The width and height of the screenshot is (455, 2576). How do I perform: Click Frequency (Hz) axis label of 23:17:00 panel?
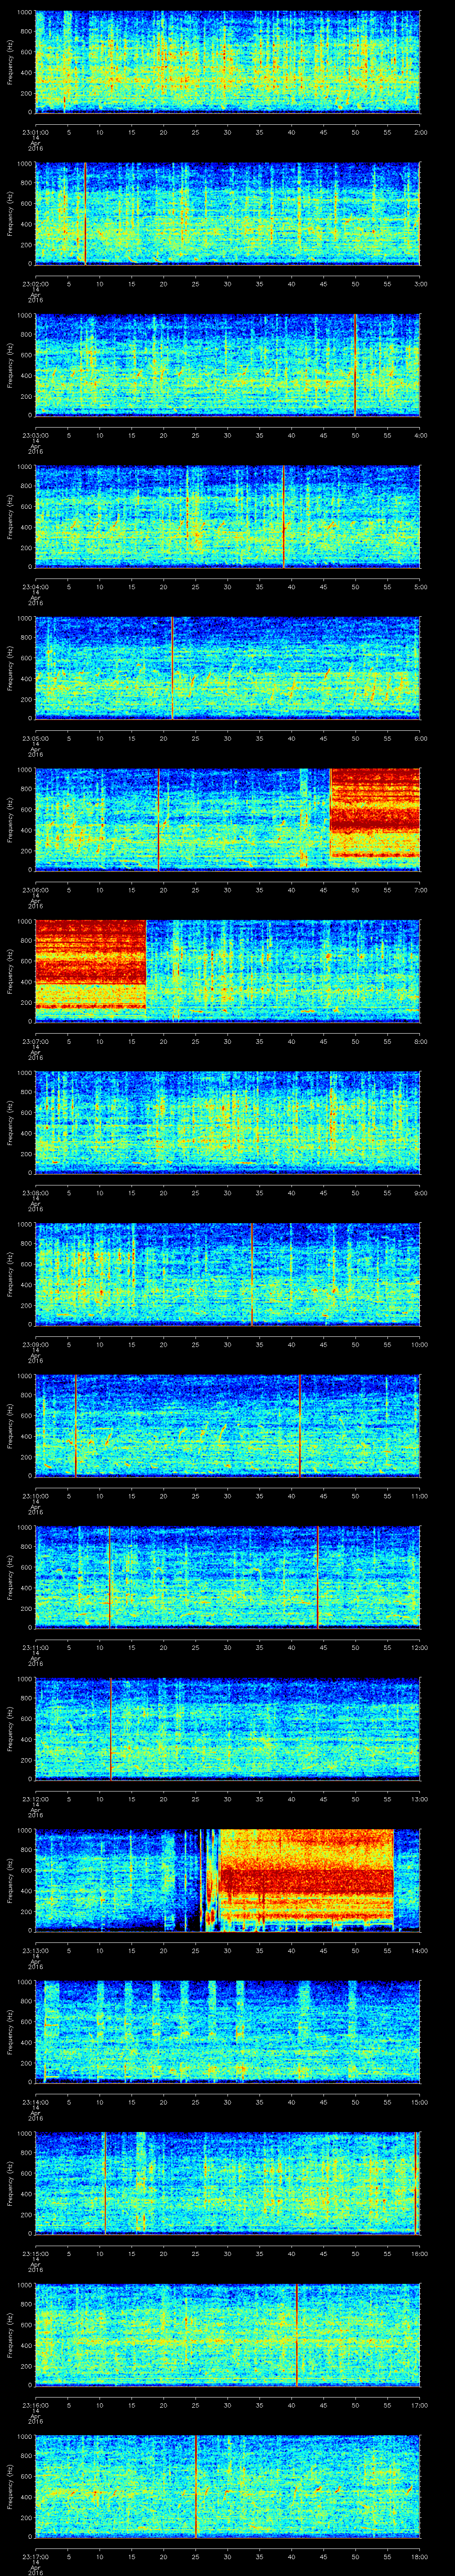[10, 2487]
